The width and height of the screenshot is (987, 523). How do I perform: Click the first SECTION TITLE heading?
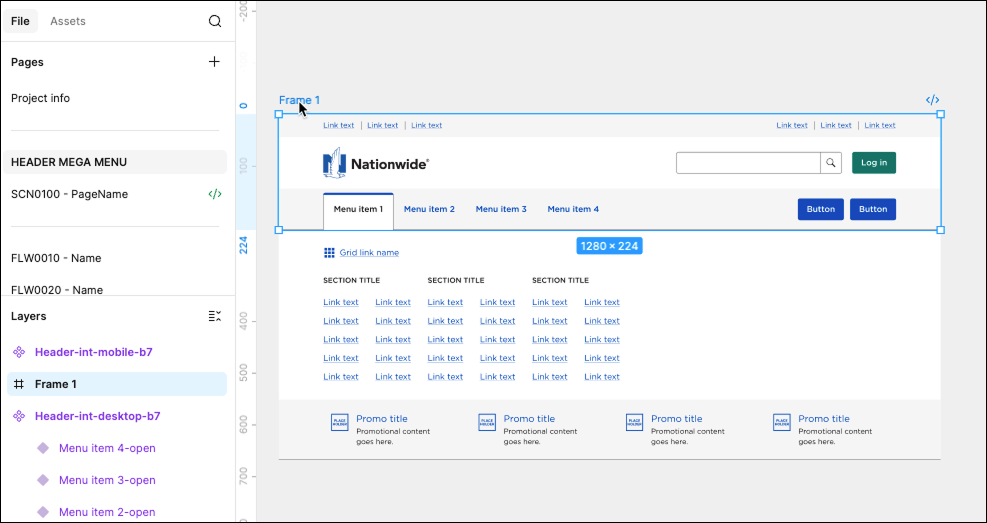[x=351, y=281]
